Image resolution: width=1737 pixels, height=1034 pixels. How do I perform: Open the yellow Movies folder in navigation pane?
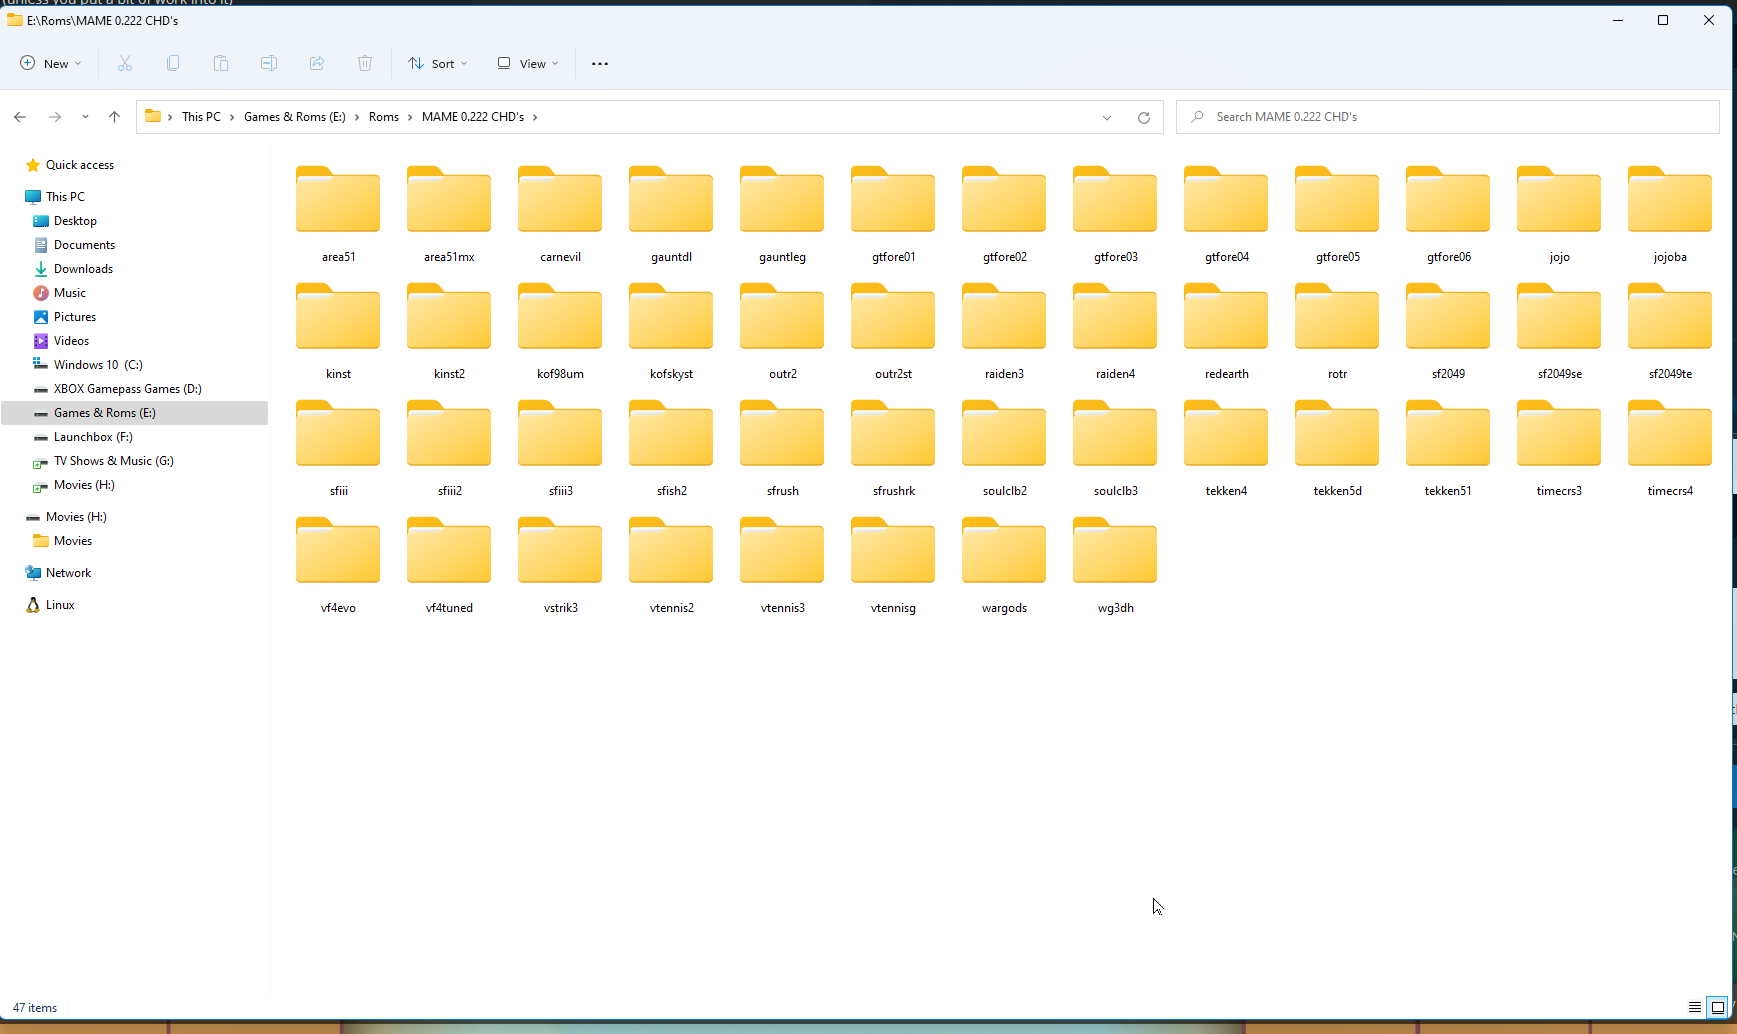[63, 541]
